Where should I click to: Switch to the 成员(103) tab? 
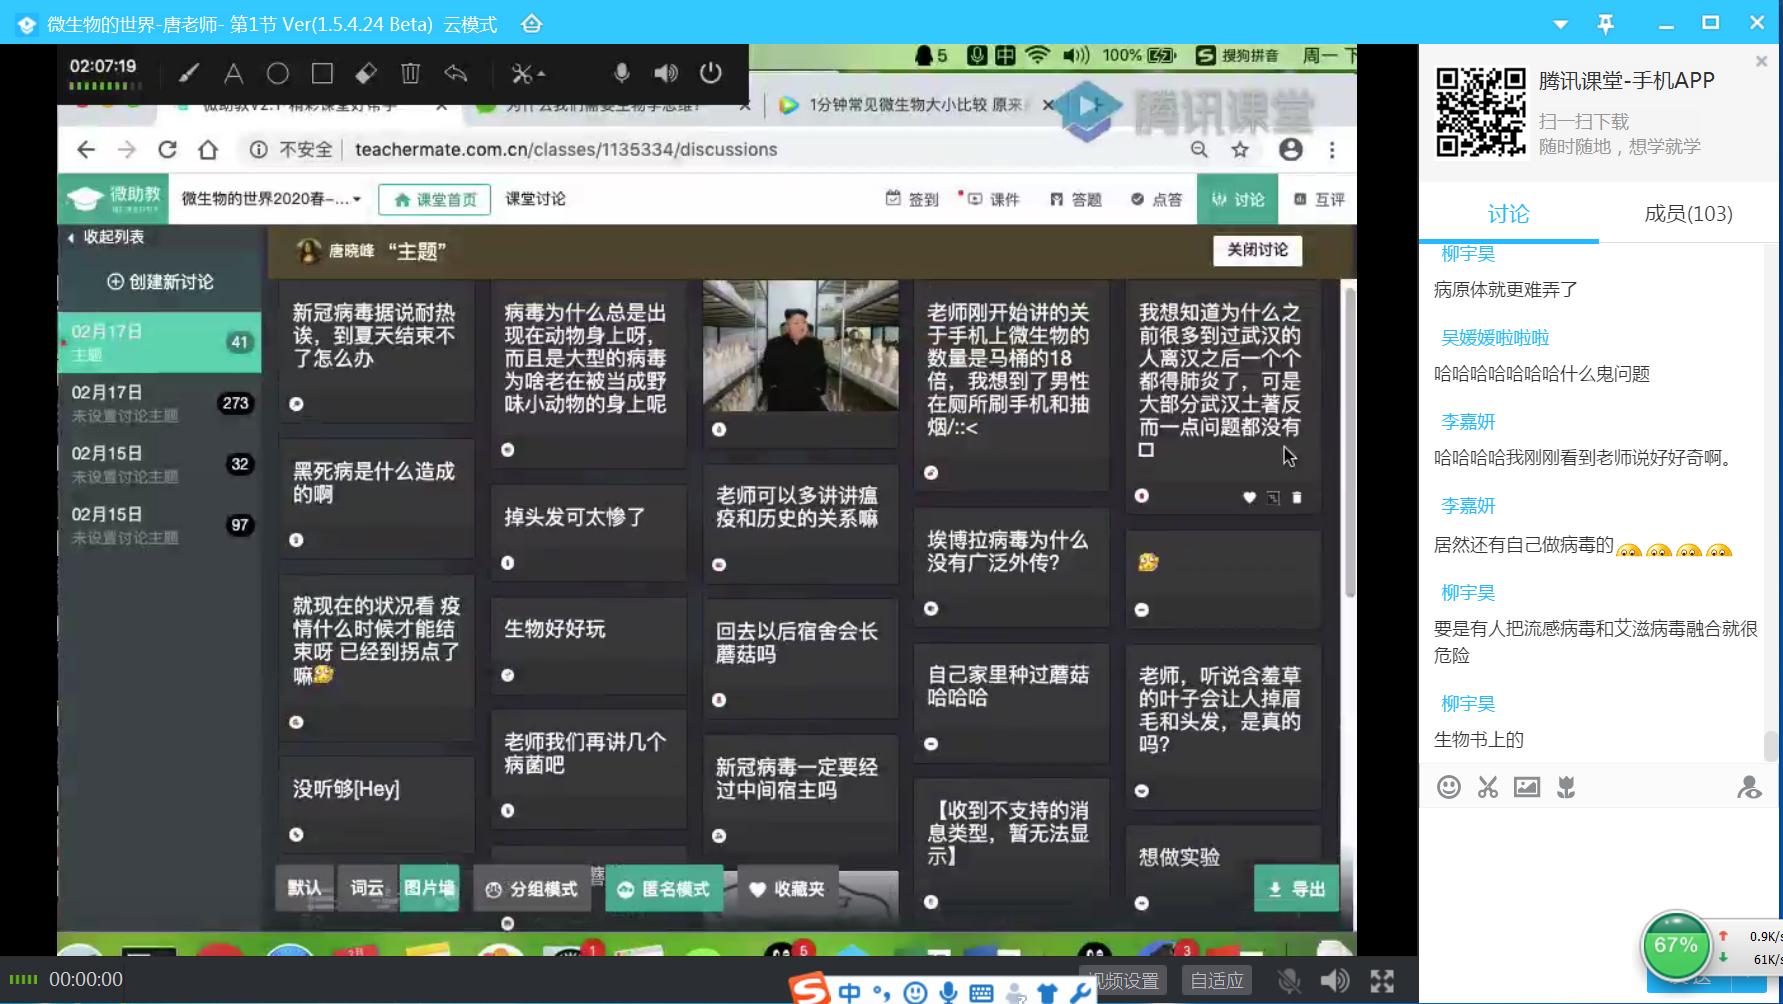pos(1687,214)
